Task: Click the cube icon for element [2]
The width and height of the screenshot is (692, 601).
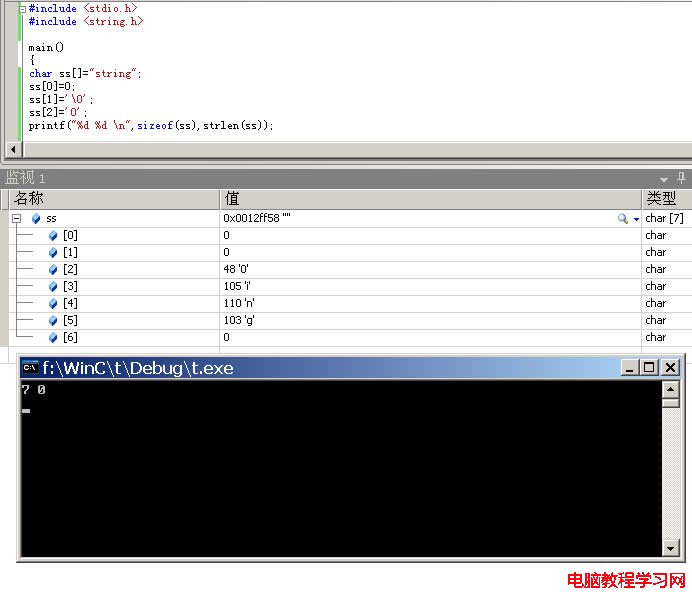Action: click(53, 270)
